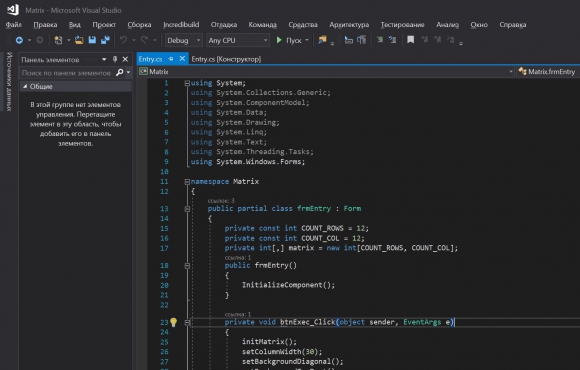Click the lightbulb quick actions icon

[x=173, y=322]
